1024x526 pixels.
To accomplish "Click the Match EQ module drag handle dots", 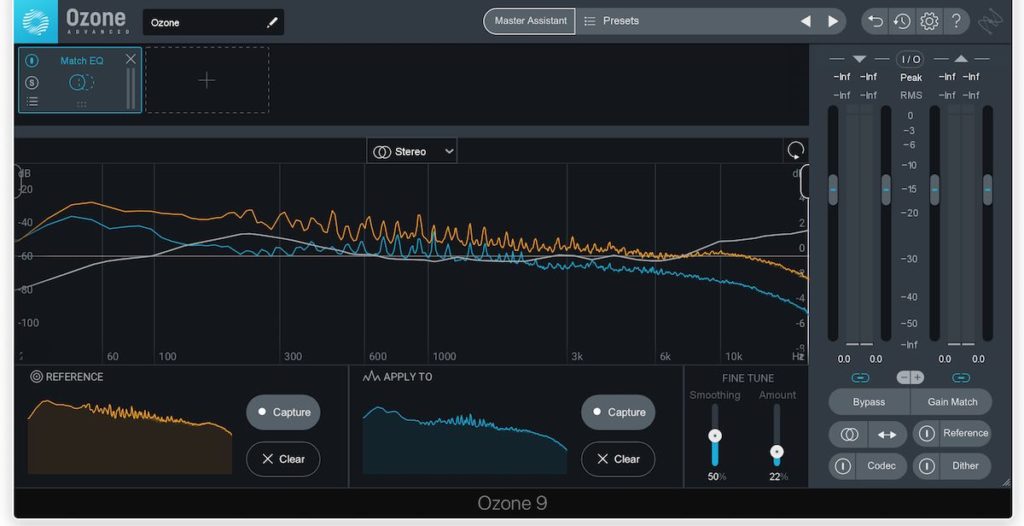I will pos(82,105).
